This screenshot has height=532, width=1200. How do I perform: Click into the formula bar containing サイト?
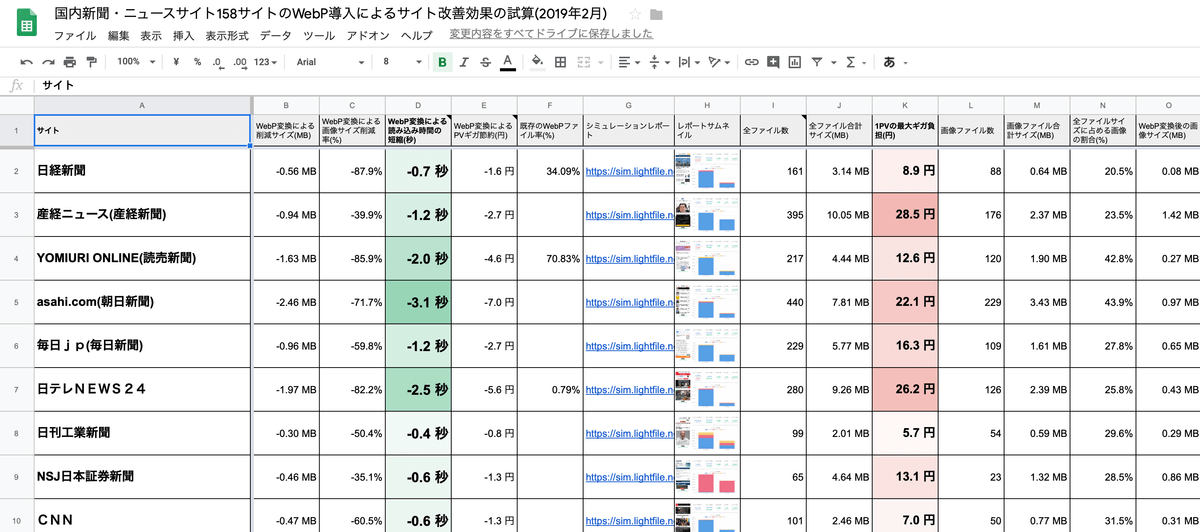(617, 86)
